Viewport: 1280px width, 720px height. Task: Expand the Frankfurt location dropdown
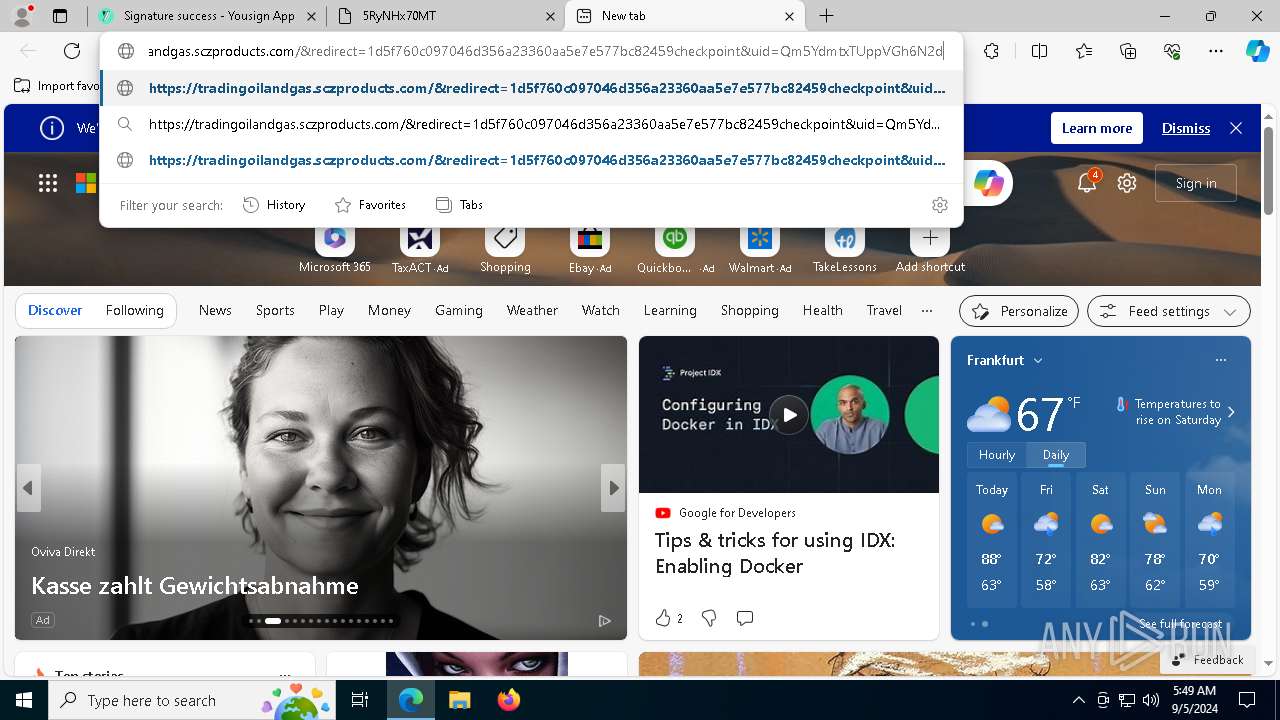pyautogui.click(x=1038, y=360)
